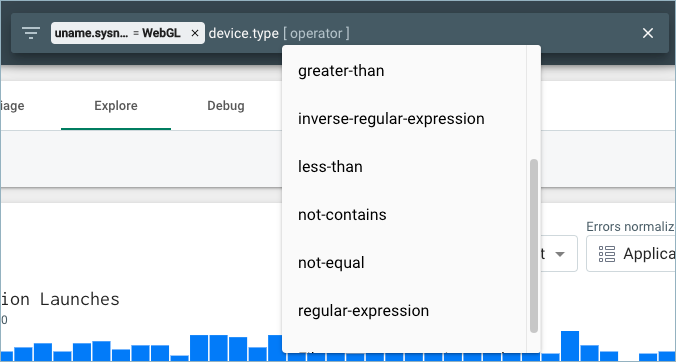Expand the dropdown arrow left of Applica
The image size is (676, 362).
[x=560, y=254]
